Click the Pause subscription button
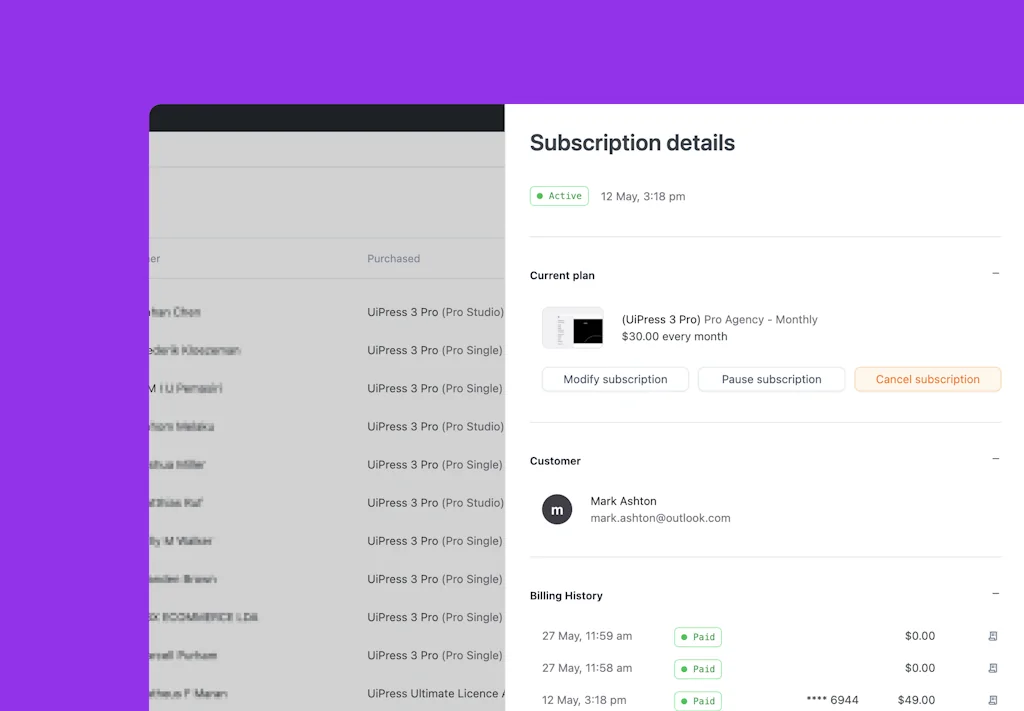This screenshot has width=1024, height=711. 771,379
